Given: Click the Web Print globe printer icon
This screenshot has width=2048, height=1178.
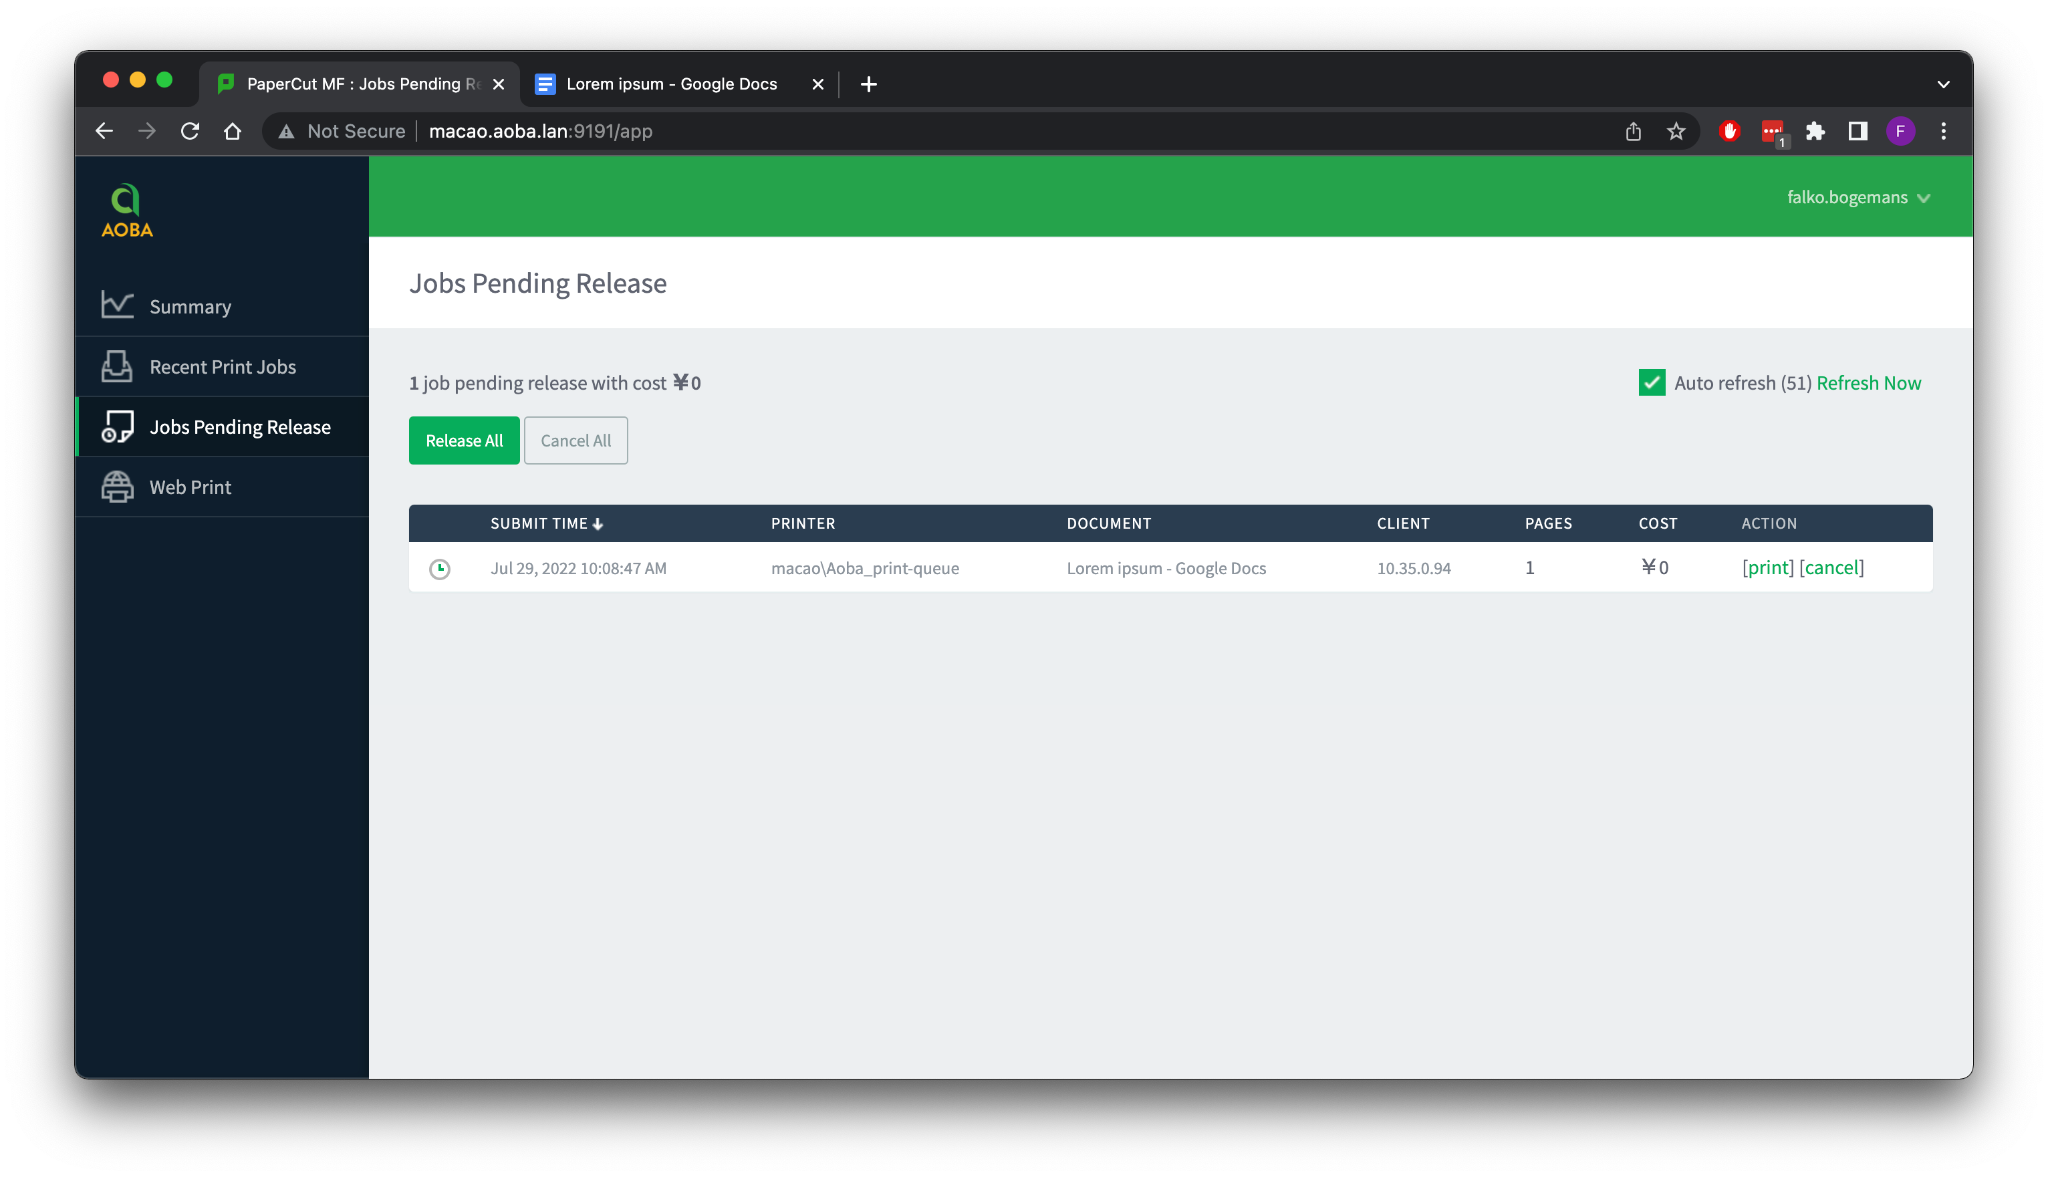Looking at the screenshot, I should pyautogui.click(x=117, y=486).
